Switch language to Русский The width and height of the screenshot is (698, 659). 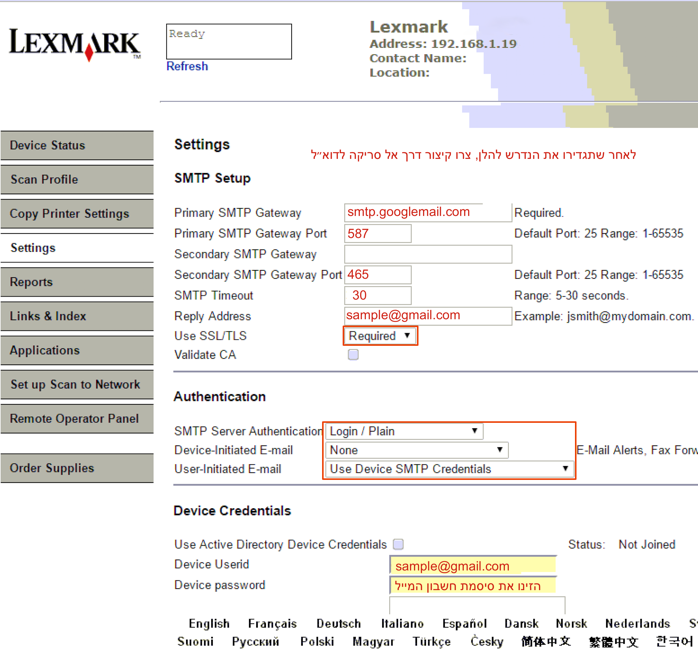(x=256, y=641)
